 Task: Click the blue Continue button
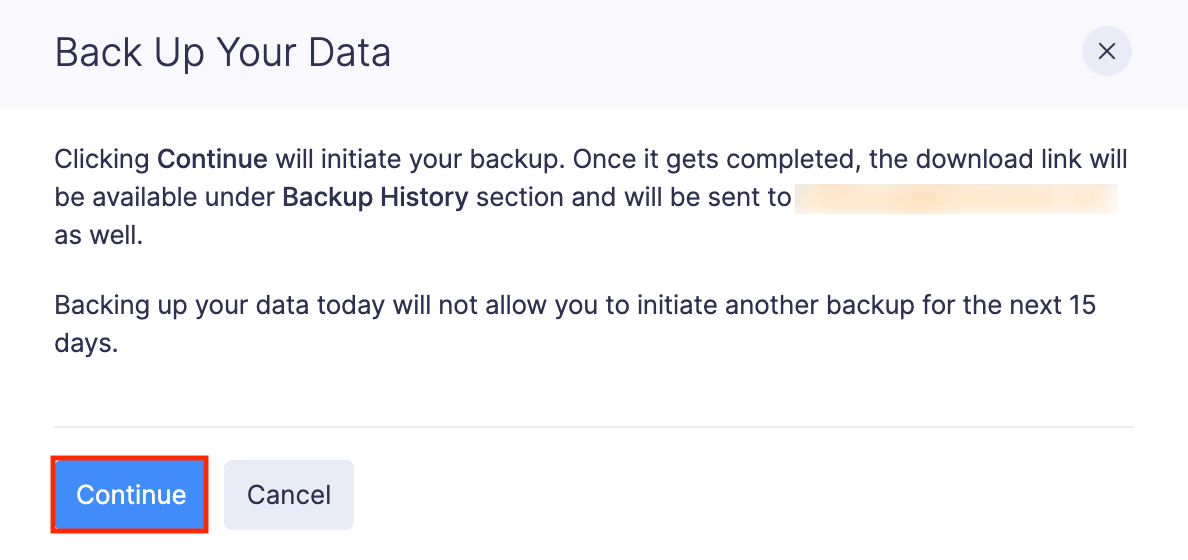(130, 495)
